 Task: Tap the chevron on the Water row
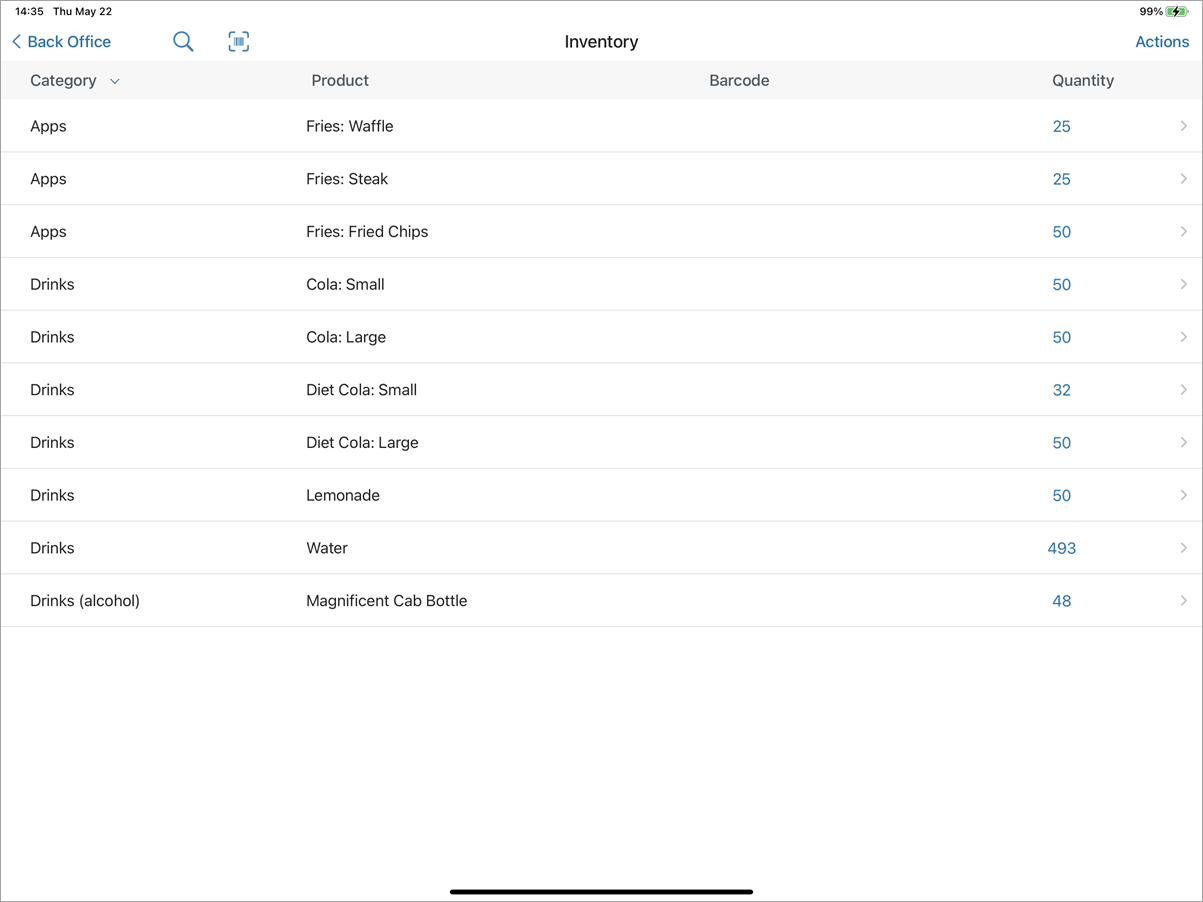(x=1184, y=548)
